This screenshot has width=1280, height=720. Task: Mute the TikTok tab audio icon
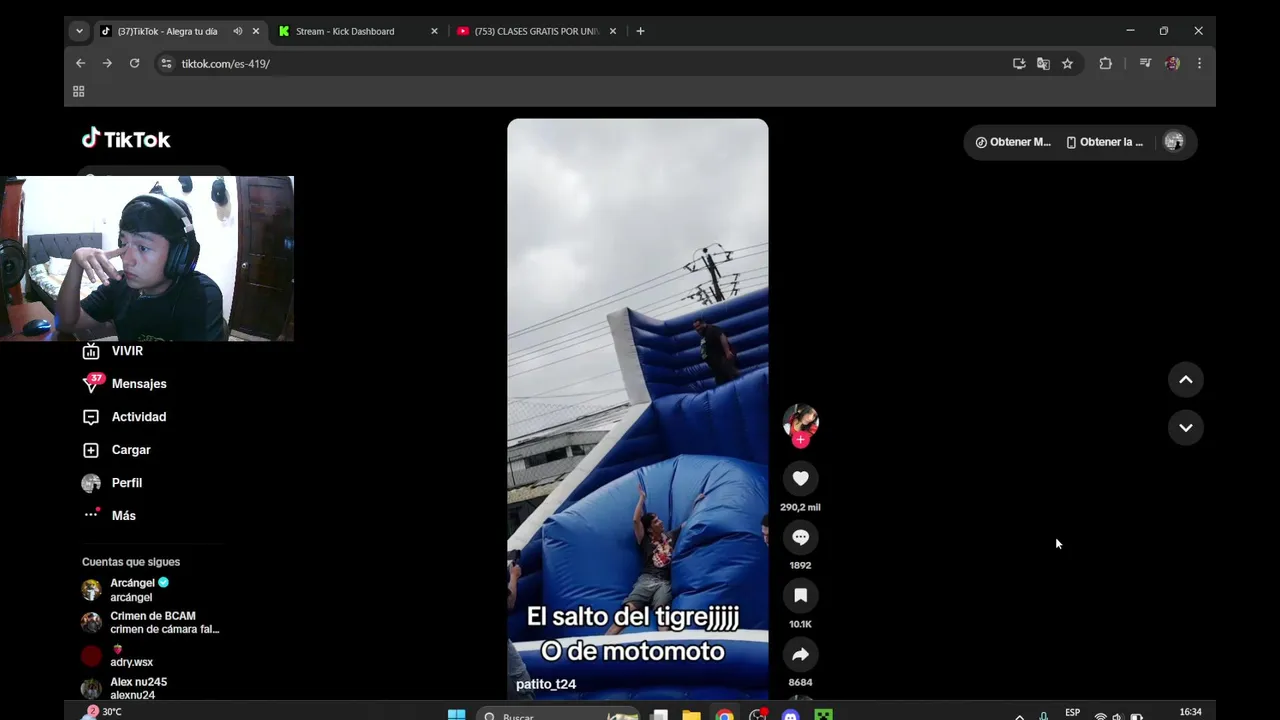pyautogui.click(x=238, y=31)
